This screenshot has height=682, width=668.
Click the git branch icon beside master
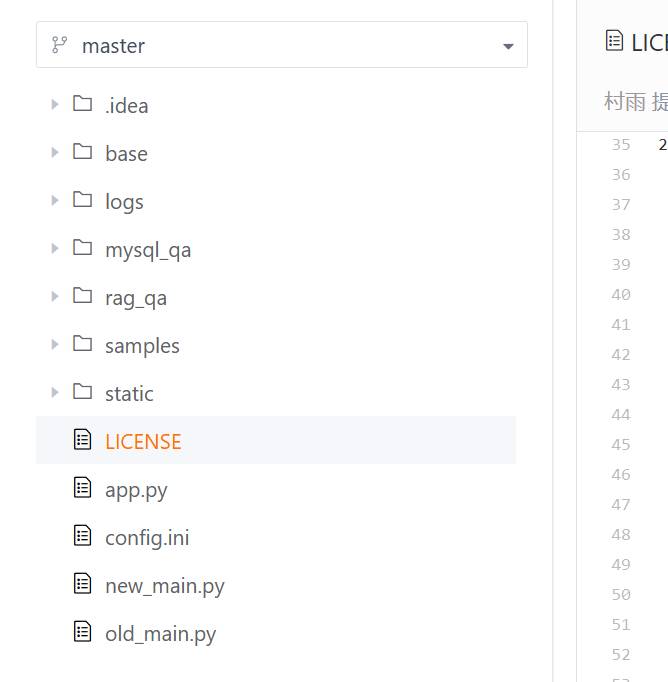pyautogui.click(x=59, y=45)
